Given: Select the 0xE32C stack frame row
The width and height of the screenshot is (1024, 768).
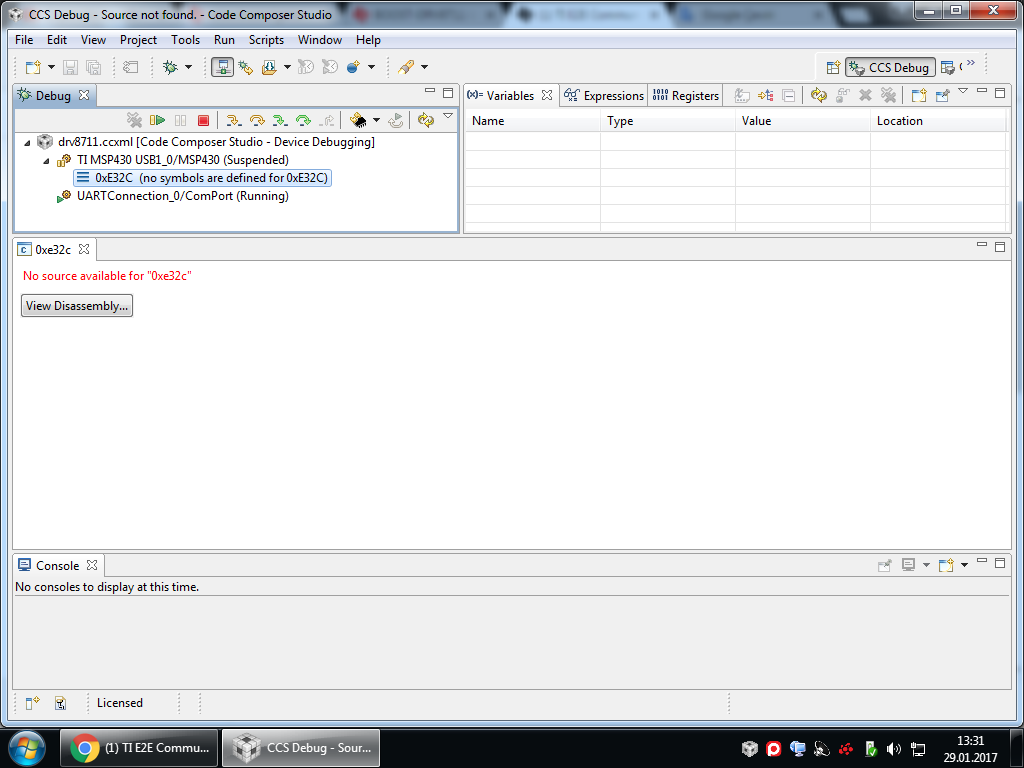Looking at the screenshot, I should (x=202, y=178).
